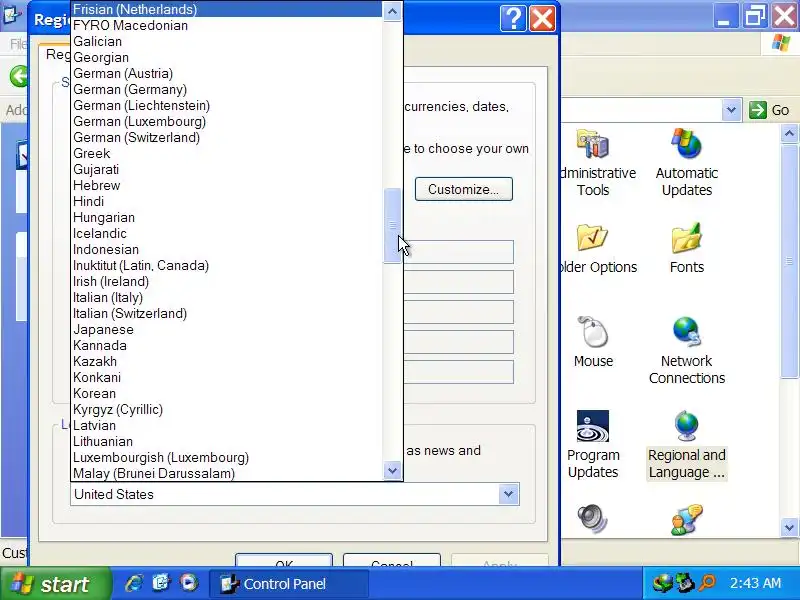Select Hindi in the list
Screen dimensions: 800x600
(x=227, y=202)
